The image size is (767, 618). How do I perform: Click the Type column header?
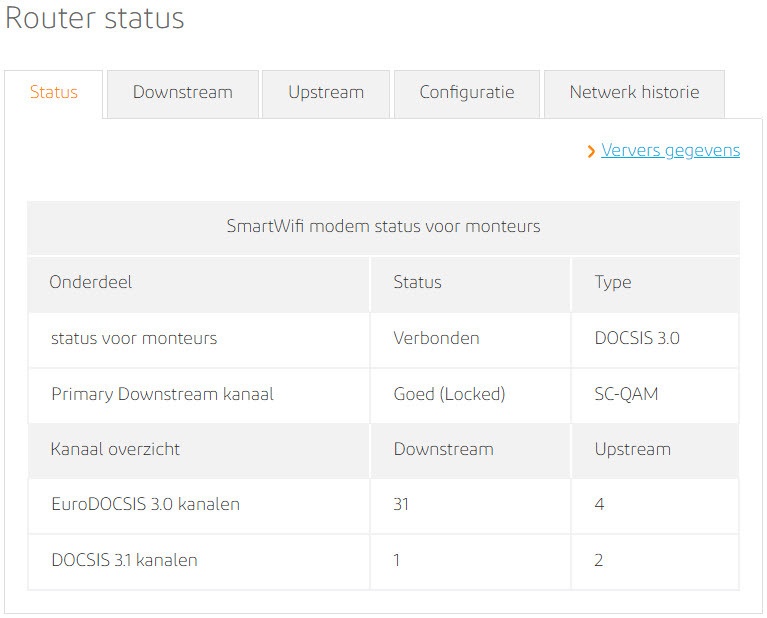(x=613, y=282)
